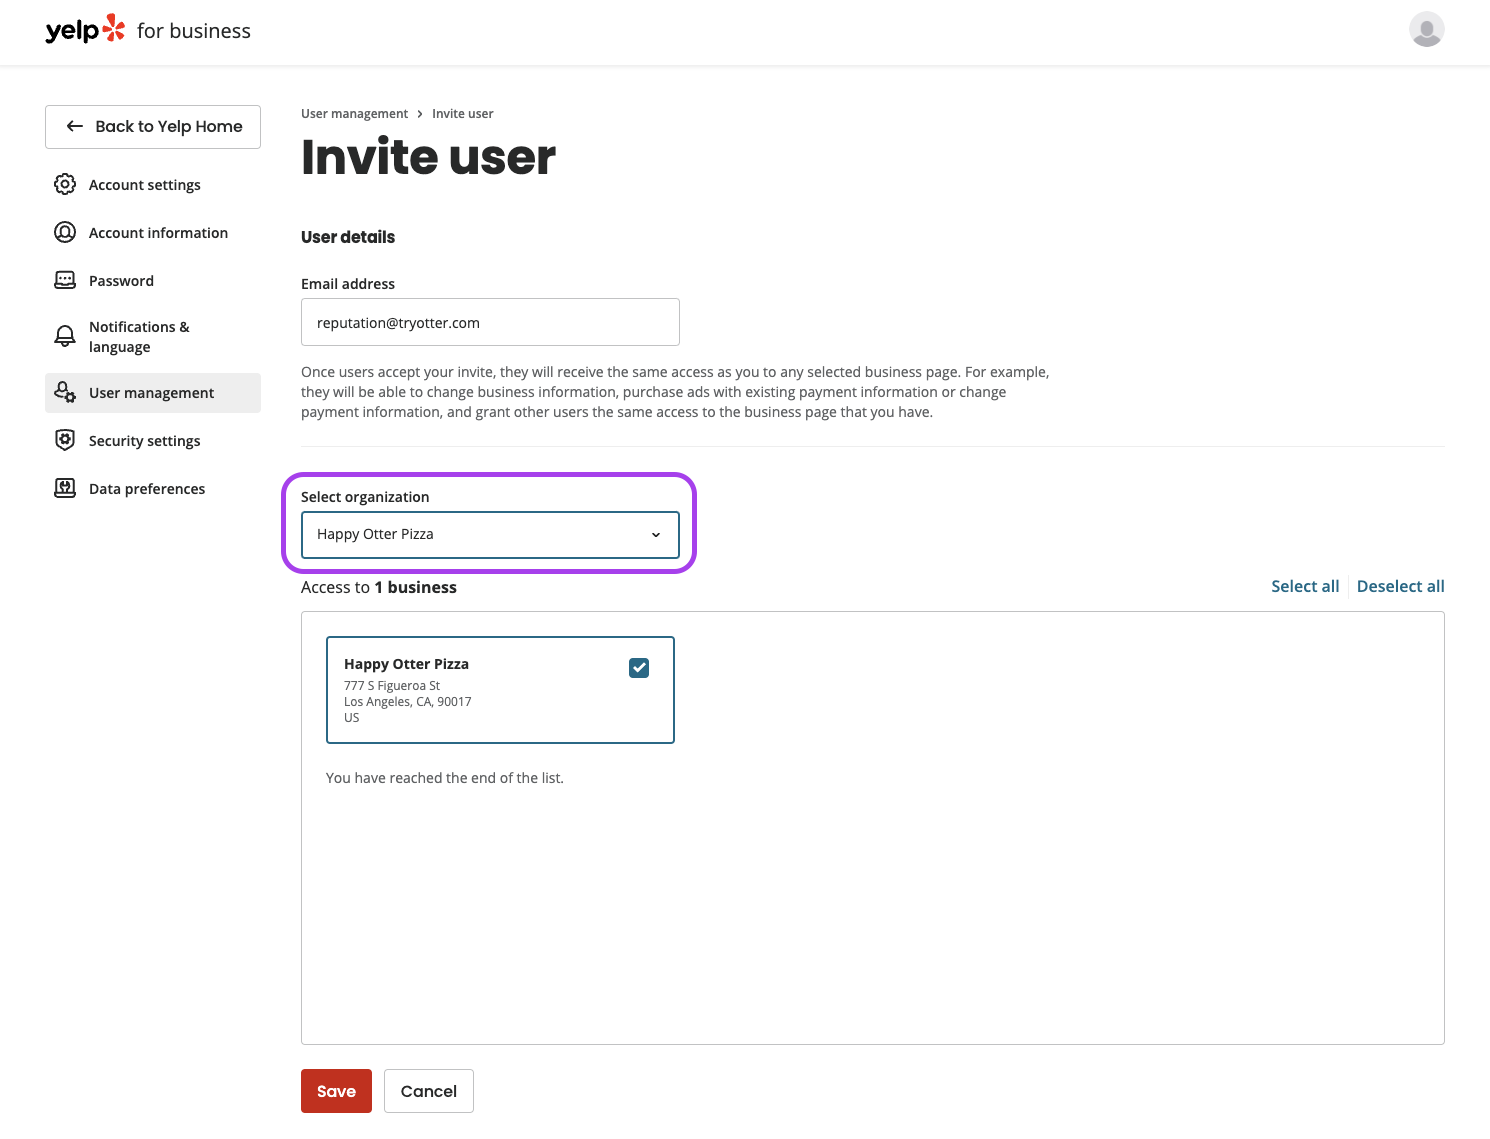Viewport: 1490px width, 1139px height.
Task: Click the back arrow icon in Back to Yelp Home
Action: [75, 126]
